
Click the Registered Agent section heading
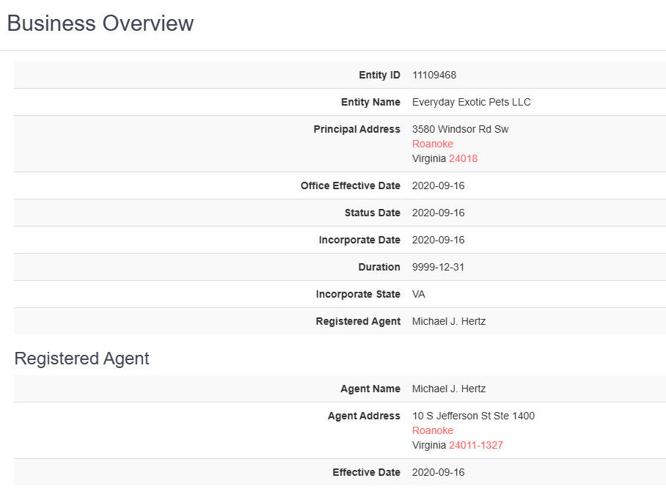(x=82, y=358)
